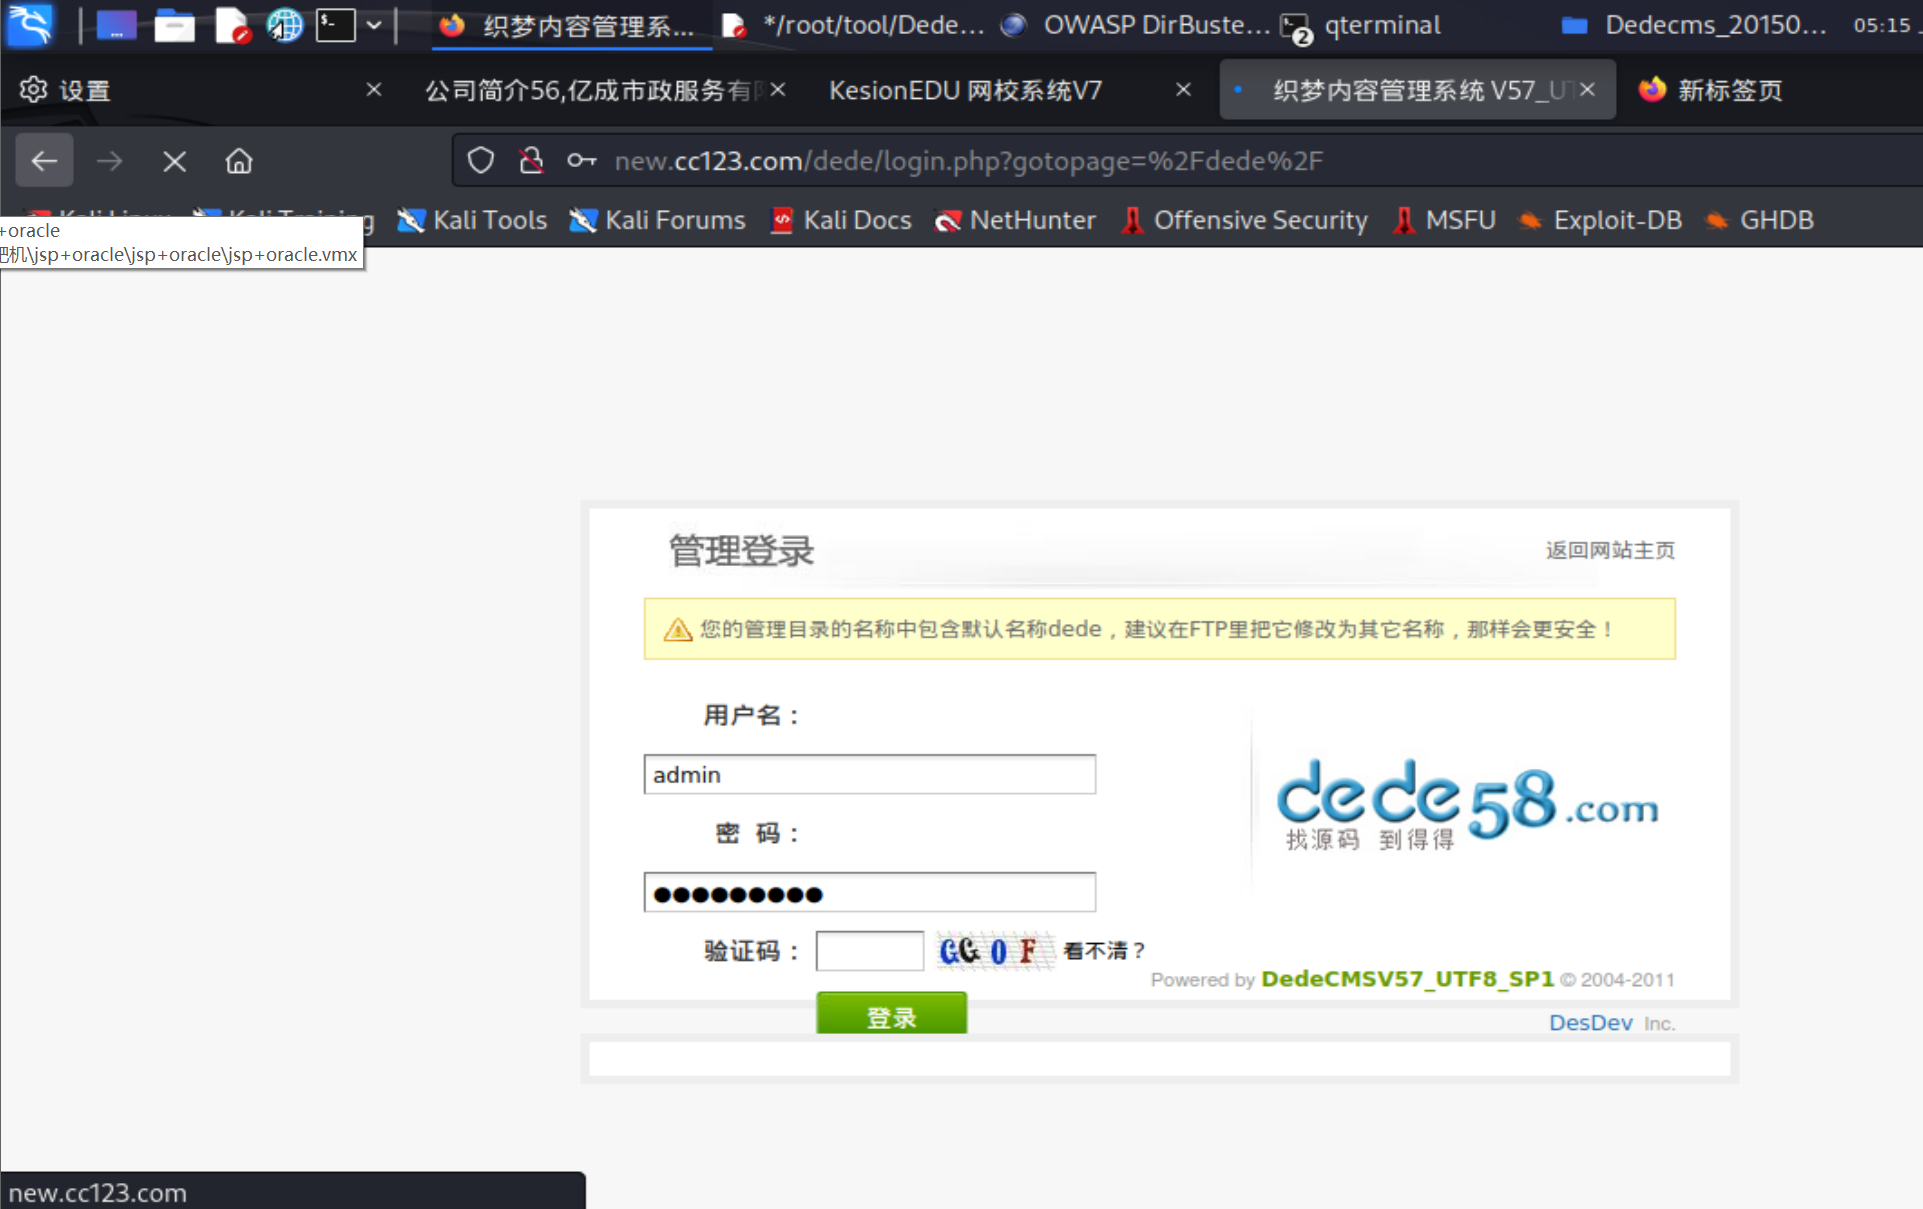
Task: Go to the browser home page
Action: coord(238,160)
